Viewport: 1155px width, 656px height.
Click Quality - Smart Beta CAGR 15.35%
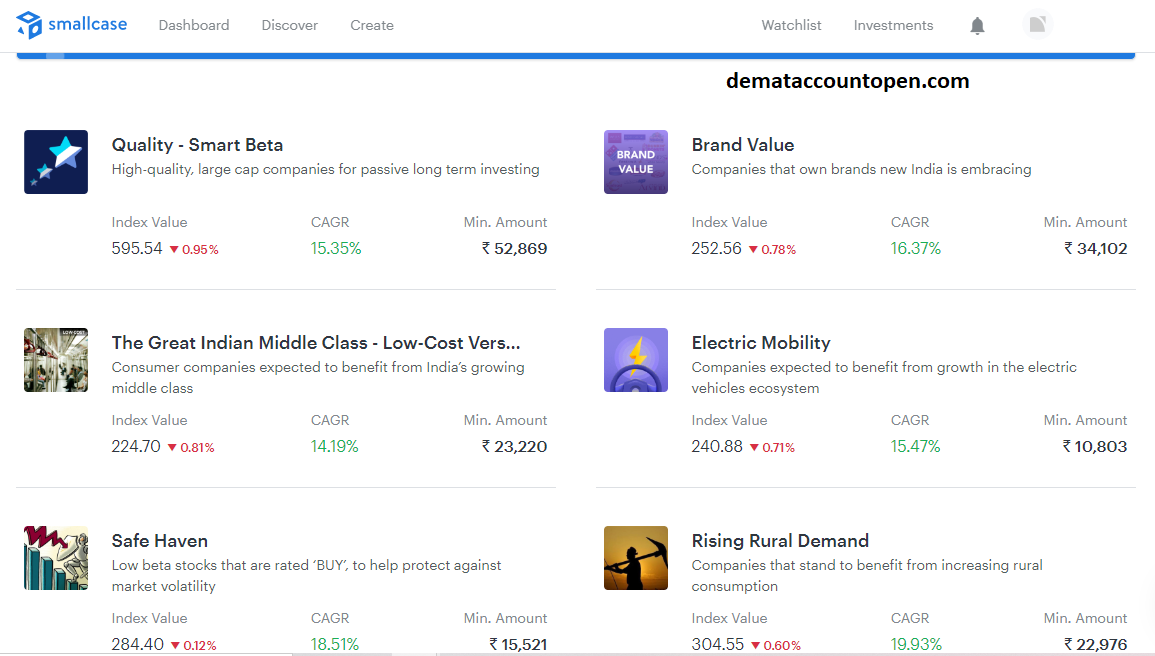pos(336,249)
